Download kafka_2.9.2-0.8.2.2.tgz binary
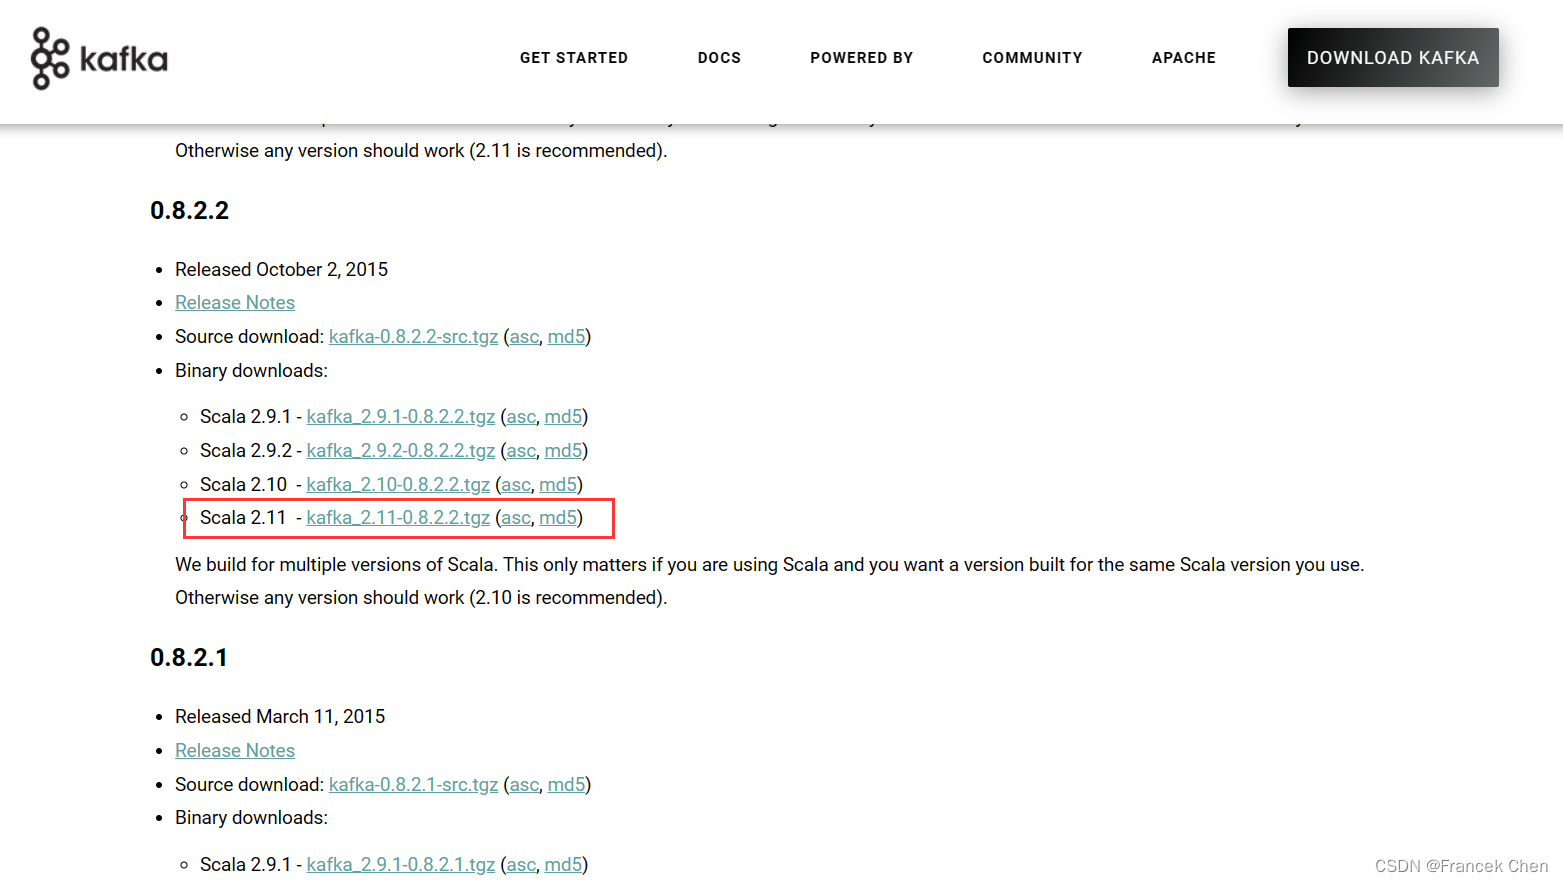Viewport: 1563px width, 882px height. pyautogui.click(x=401, y=451)
